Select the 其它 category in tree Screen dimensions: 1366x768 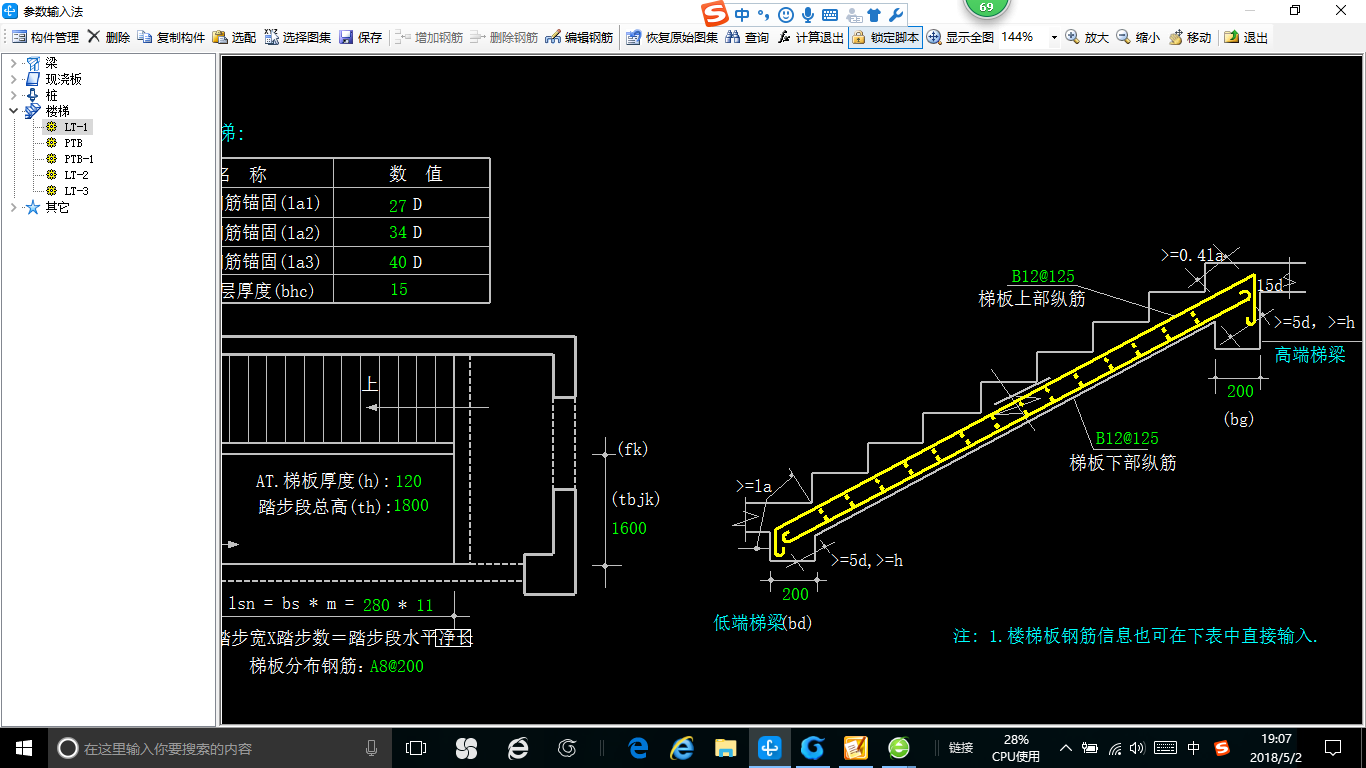57,207
